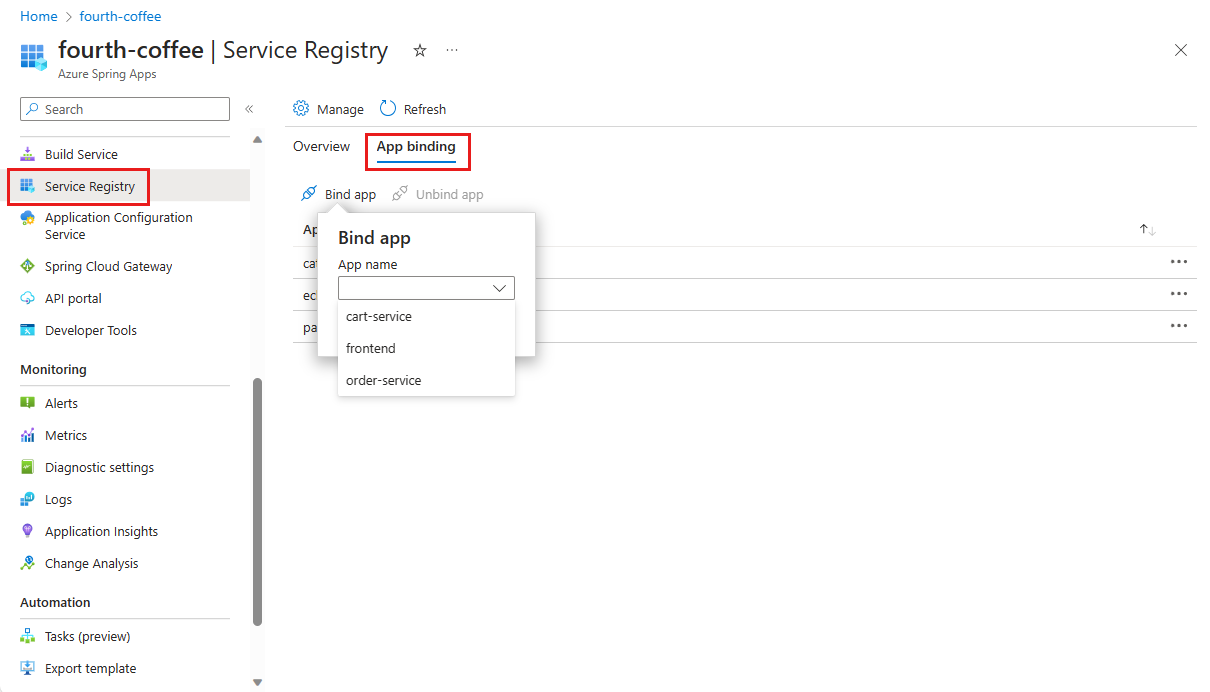Click the Alerts icon under Monitoring
The width and height of the screenshot is (1210, 692).
click(x=28, y=403)
